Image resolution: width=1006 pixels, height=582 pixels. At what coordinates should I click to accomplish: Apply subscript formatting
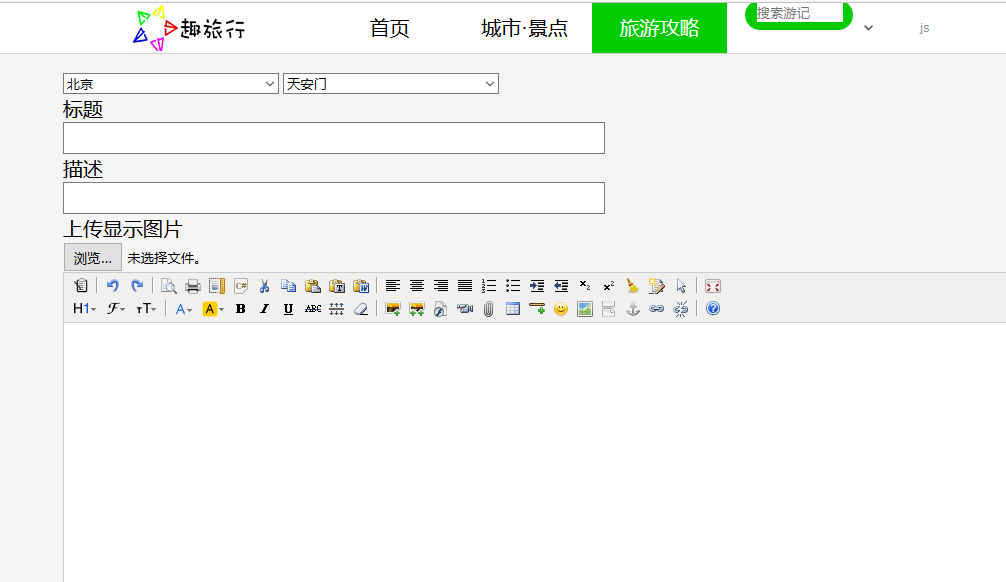click(x=584, y=286)
